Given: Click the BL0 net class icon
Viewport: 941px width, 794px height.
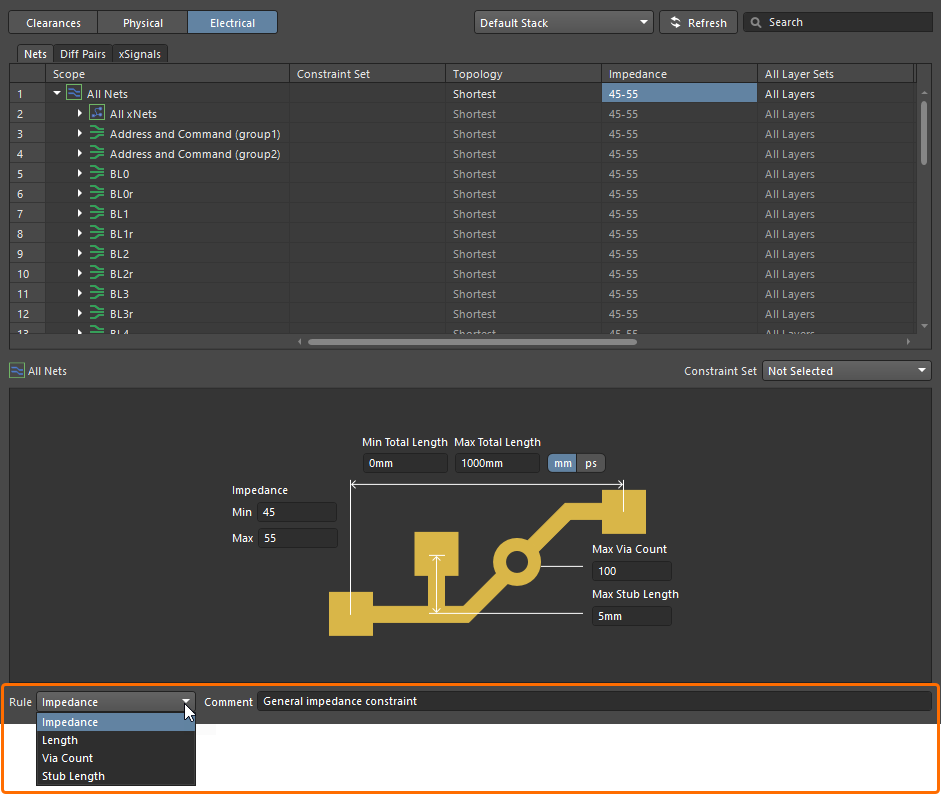Looking at the screenshot, I should click(x=97, y=174).
